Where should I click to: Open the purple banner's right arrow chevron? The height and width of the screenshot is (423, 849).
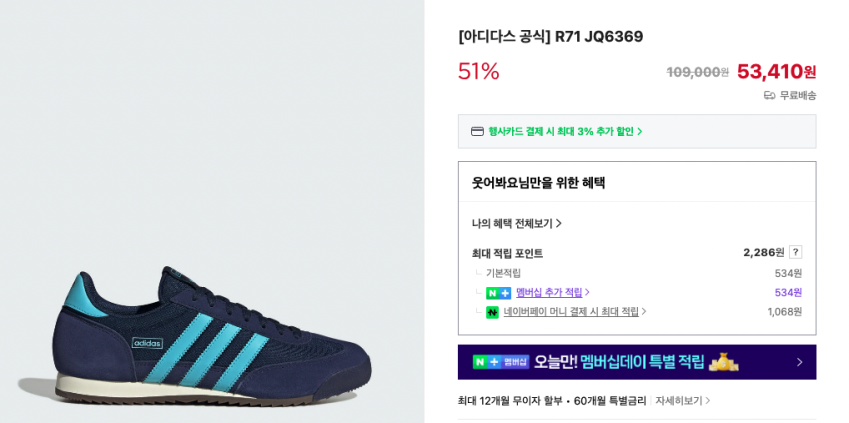tap(799, 362)
